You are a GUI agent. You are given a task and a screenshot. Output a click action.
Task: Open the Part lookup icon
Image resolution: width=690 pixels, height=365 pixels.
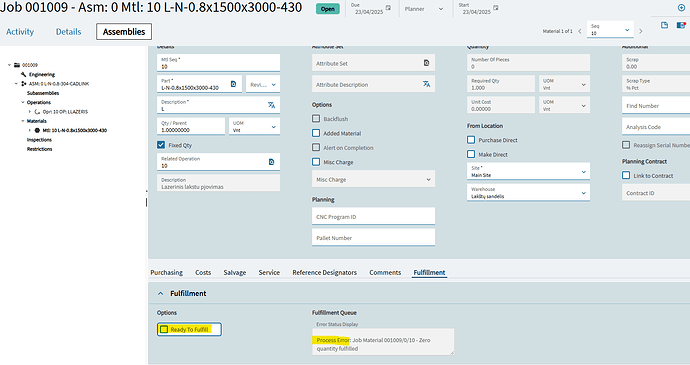coord(234,84)
